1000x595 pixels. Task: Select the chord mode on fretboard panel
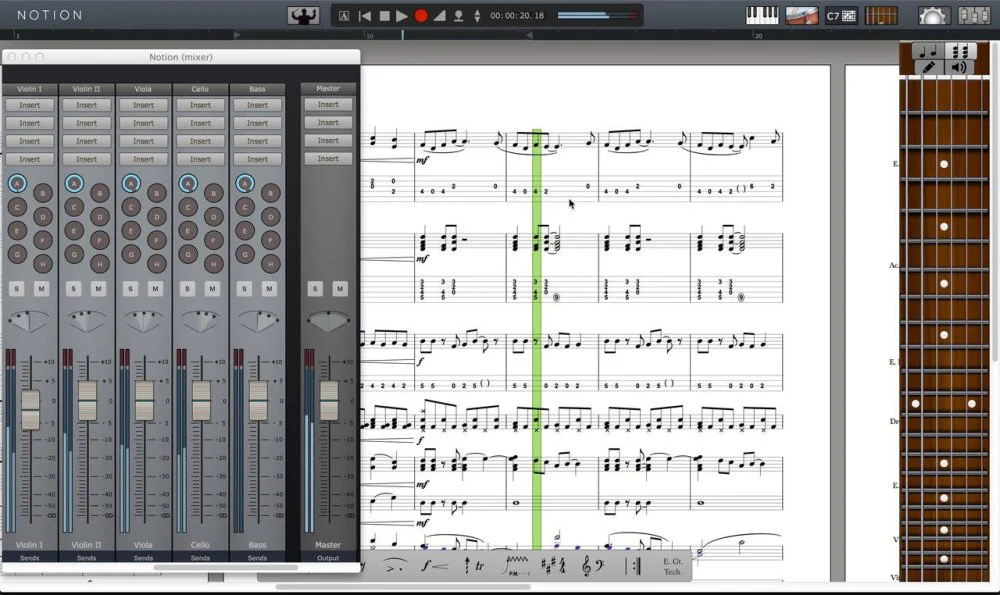960,51
